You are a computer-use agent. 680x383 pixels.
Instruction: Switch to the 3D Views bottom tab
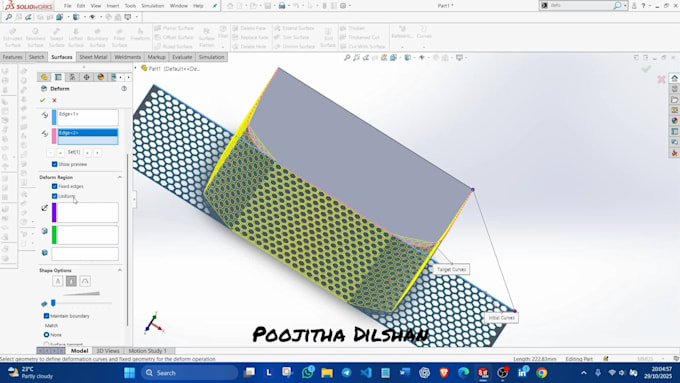click(108, 350)
